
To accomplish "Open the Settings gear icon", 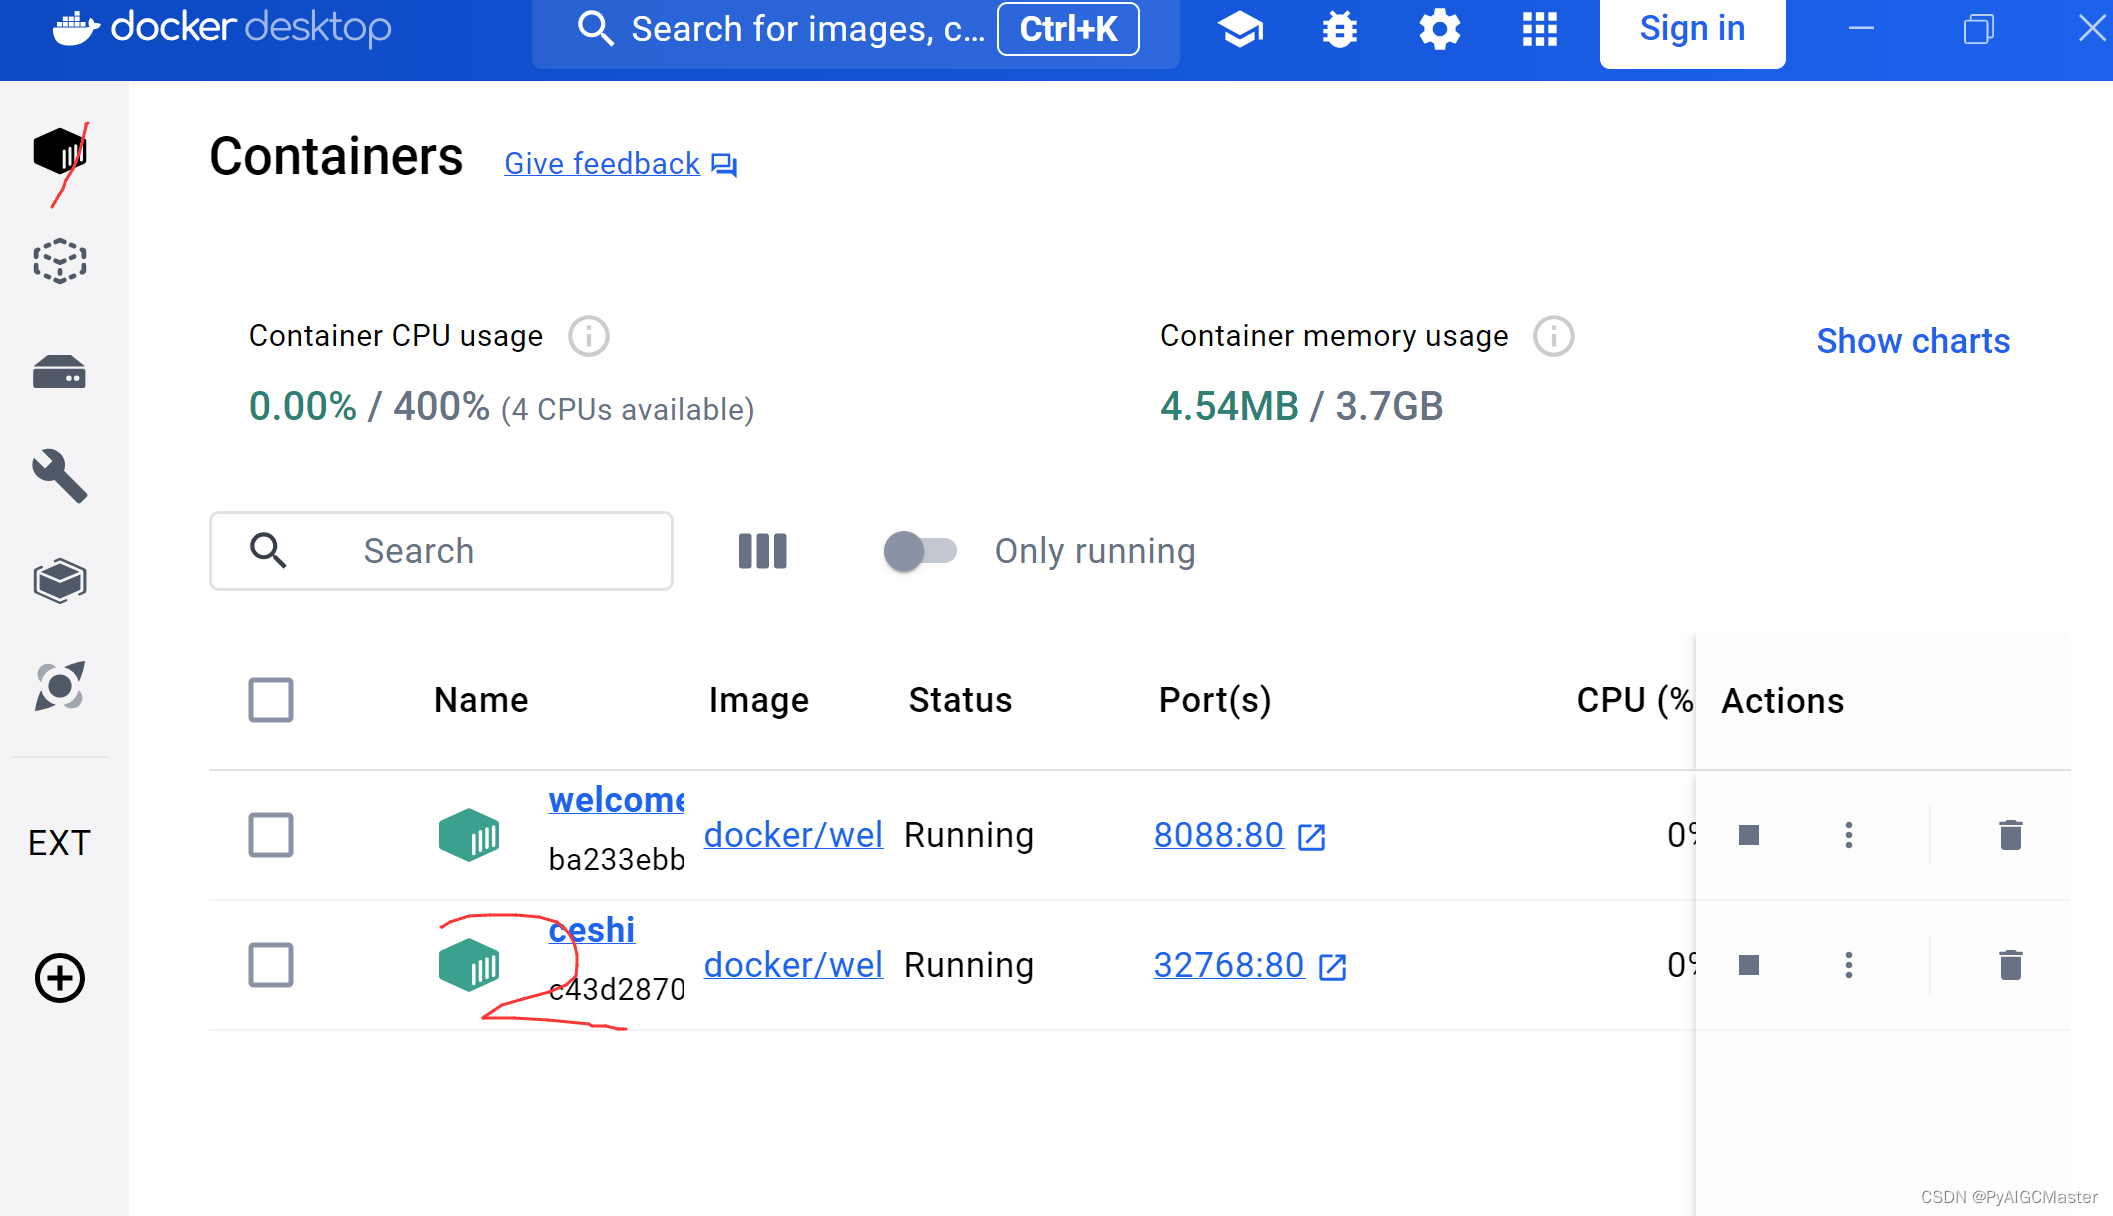I will coord(1439,29).
